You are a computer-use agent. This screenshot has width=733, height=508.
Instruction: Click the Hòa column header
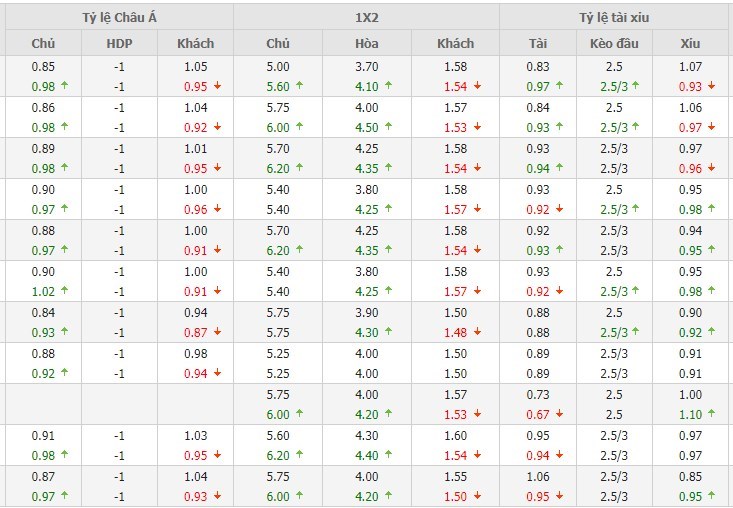(366, 43)
